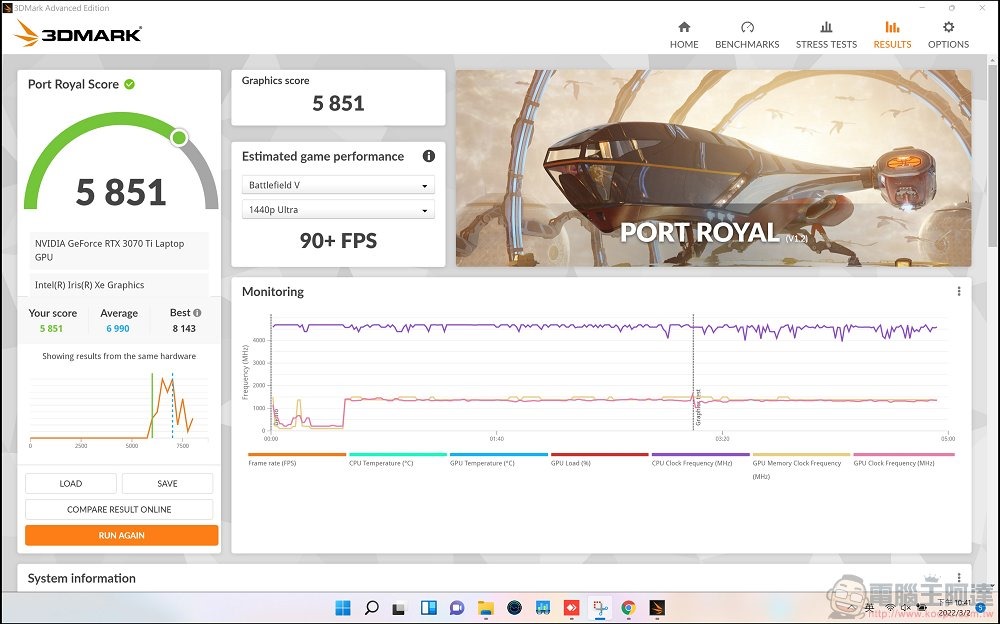This screenshot has width=1000, height=624.
Task: Click the Compare Result Online button
Action: (119, 509)
